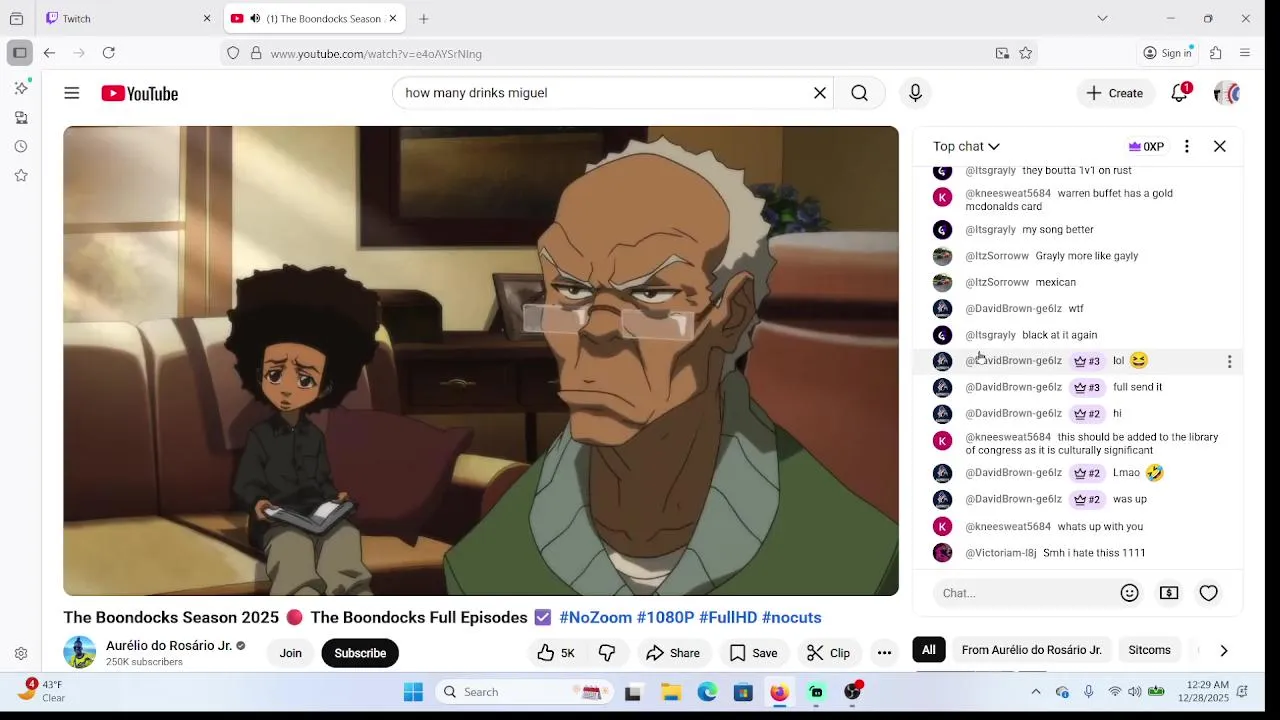Clip the video with scissors button
1280x720 pixels.
829,653
